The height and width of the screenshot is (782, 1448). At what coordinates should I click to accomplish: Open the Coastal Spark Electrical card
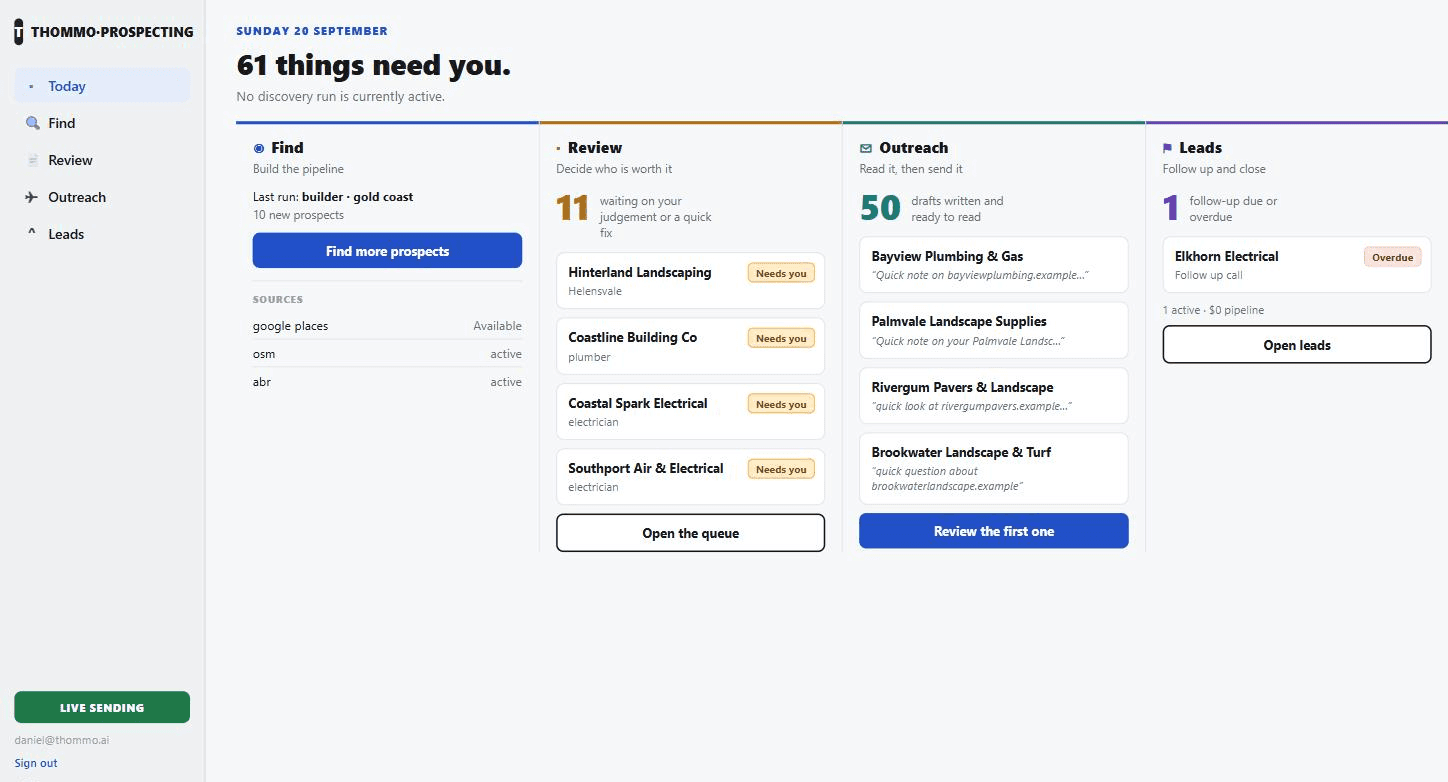tap(690, 412)
